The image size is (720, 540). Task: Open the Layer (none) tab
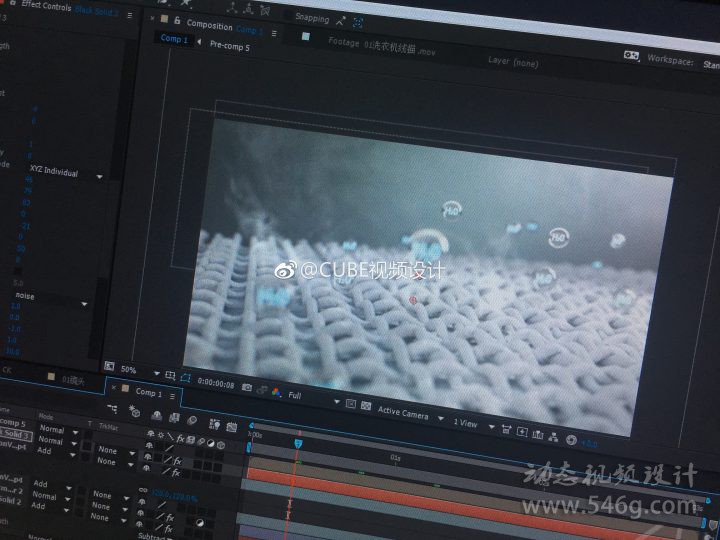point(513,62)
